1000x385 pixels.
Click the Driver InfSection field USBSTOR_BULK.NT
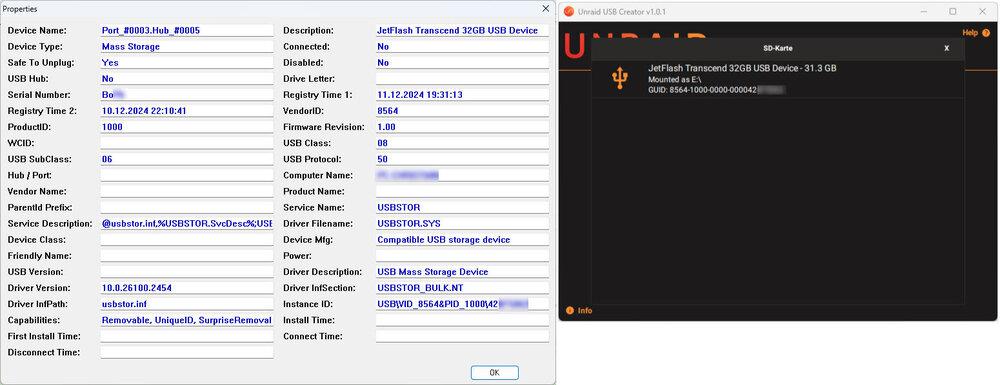[462, 288]
